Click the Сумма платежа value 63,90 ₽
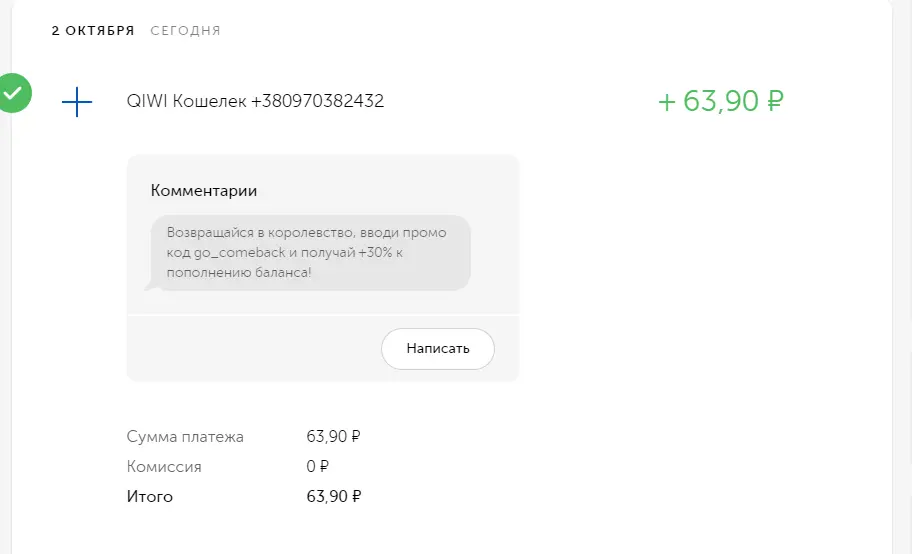The width and height of the screenshot is (912, 554). 333,436
